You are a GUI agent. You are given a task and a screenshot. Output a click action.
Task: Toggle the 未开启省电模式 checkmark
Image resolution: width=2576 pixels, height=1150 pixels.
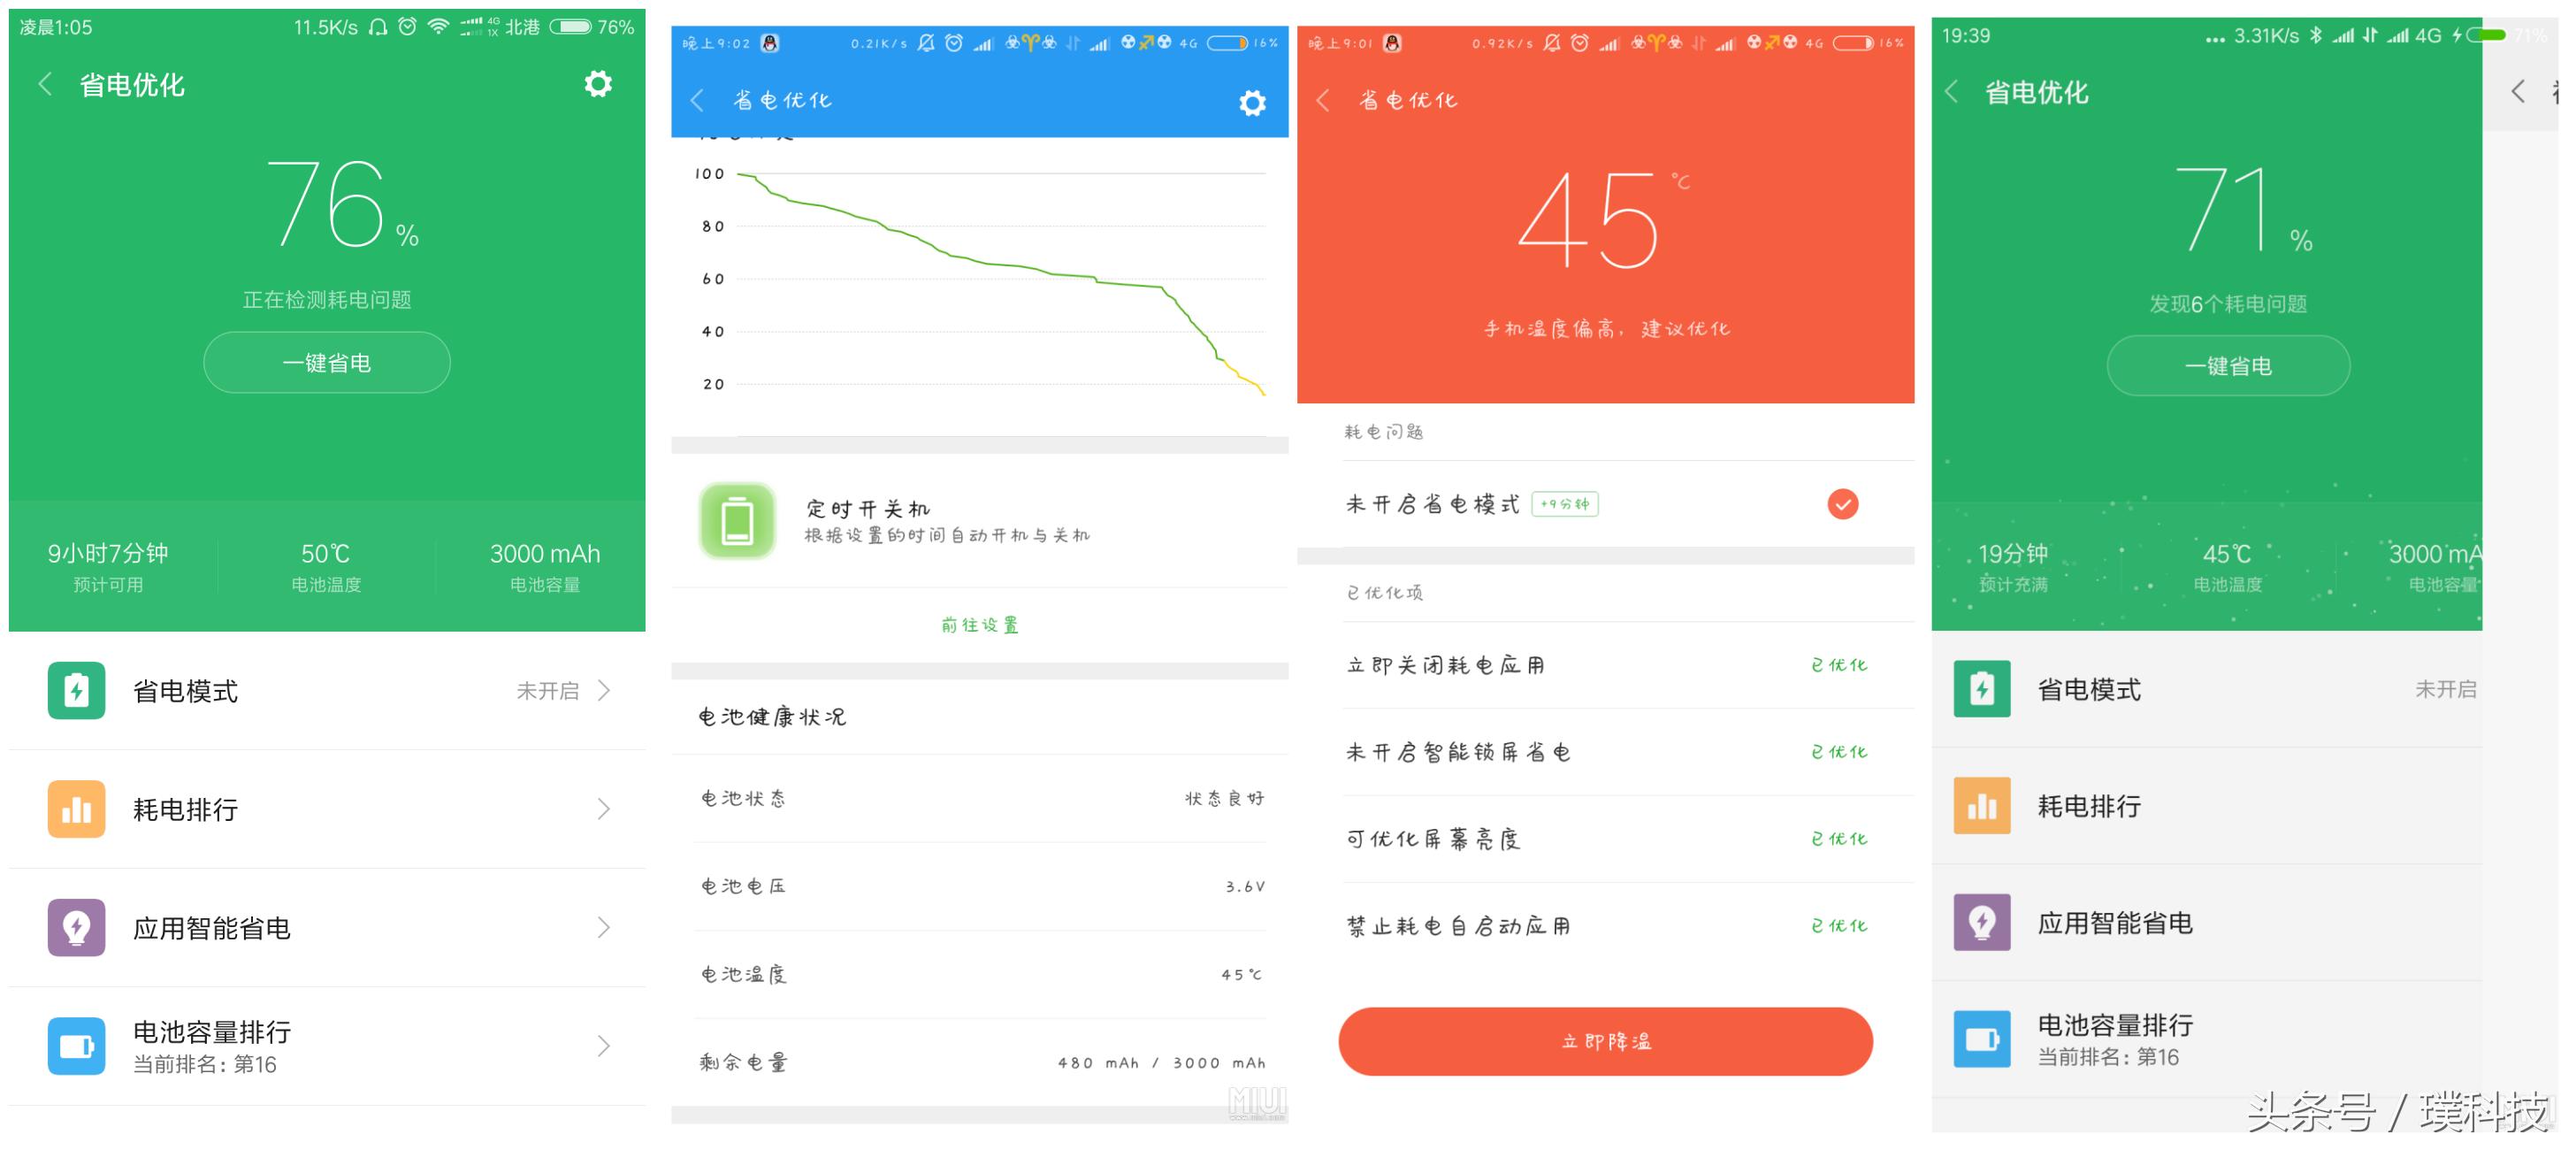1843,504
